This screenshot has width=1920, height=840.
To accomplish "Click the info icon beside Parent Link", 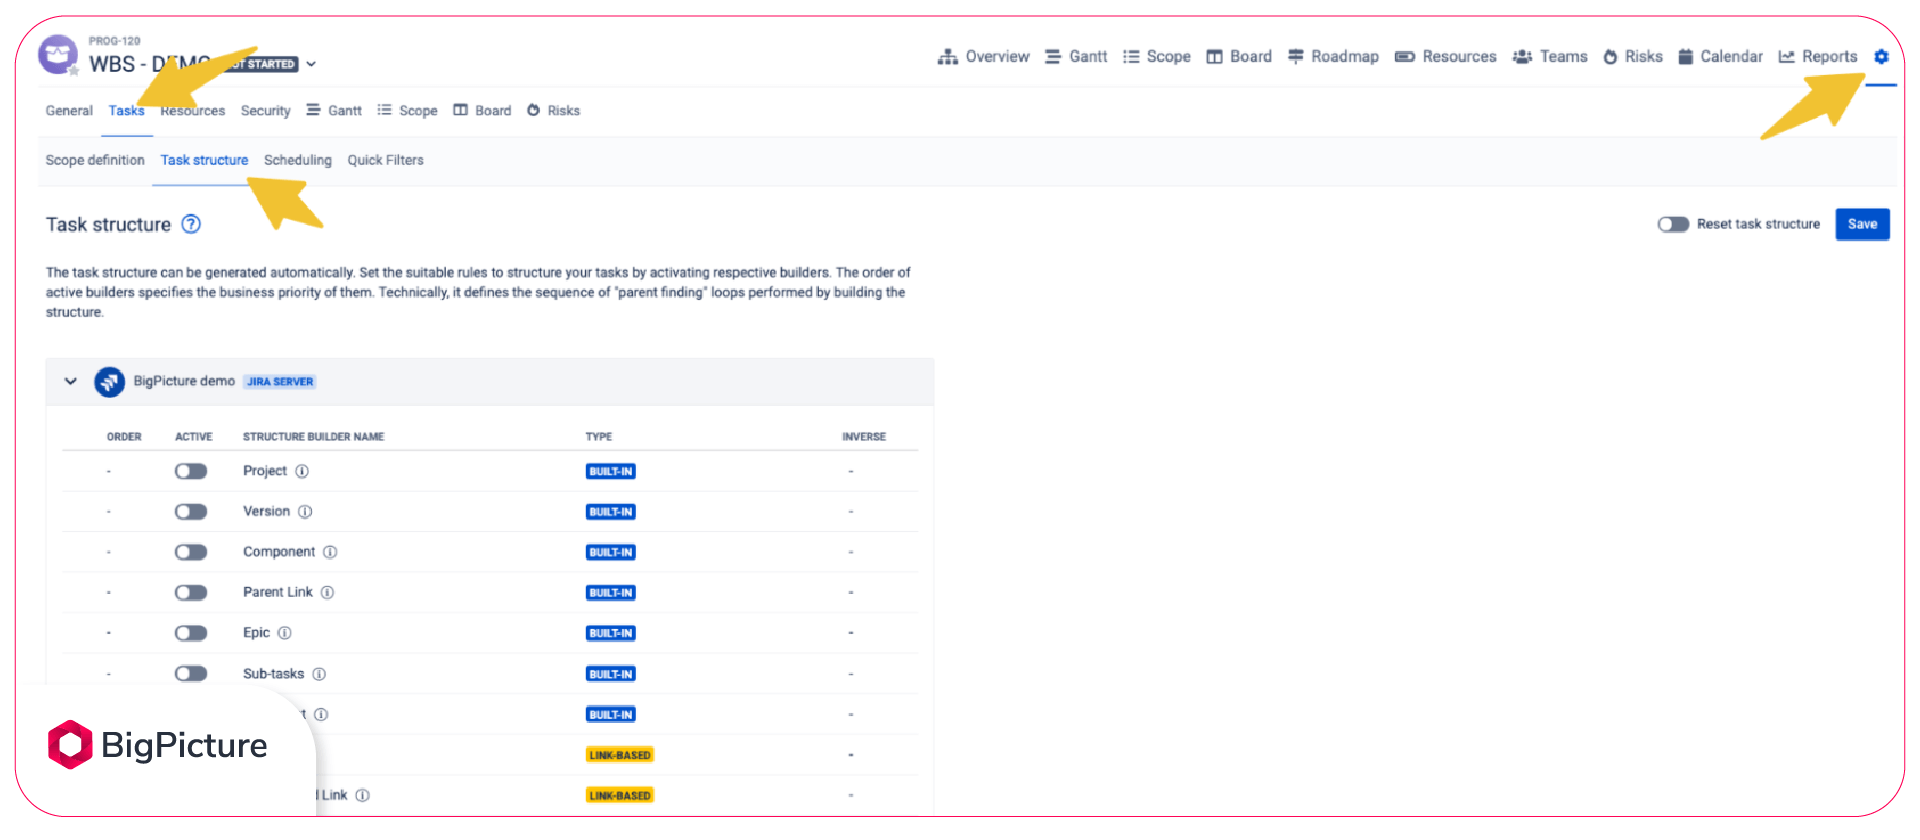I will (327, 592).
